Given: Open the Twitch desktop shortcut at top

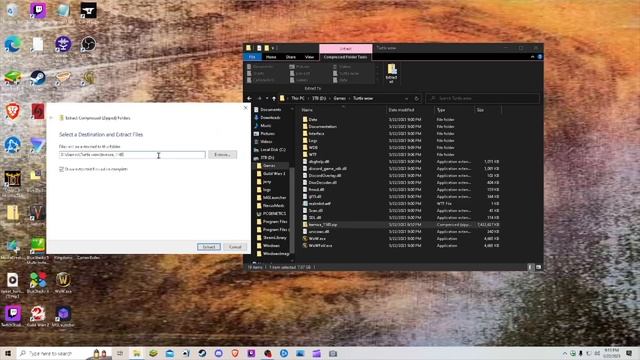Looking at the screenshot, I should (x=38, y=11).
